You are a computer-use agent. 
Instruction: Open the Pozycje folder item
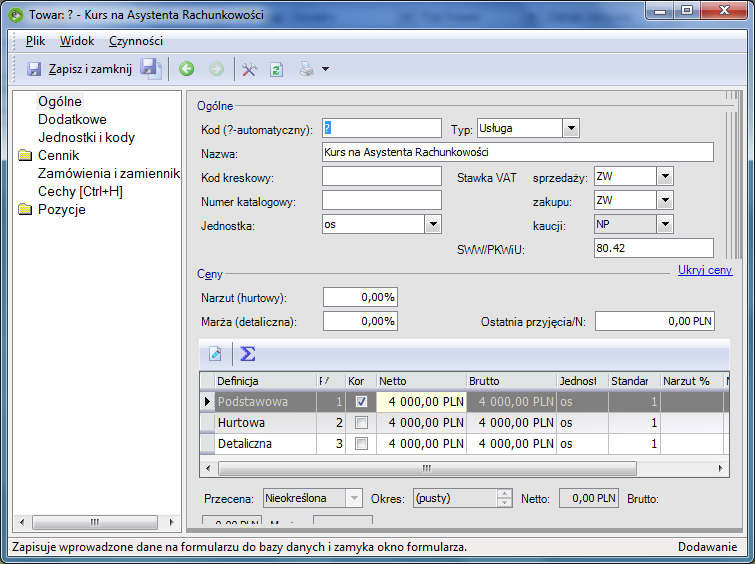click(62, 210)
